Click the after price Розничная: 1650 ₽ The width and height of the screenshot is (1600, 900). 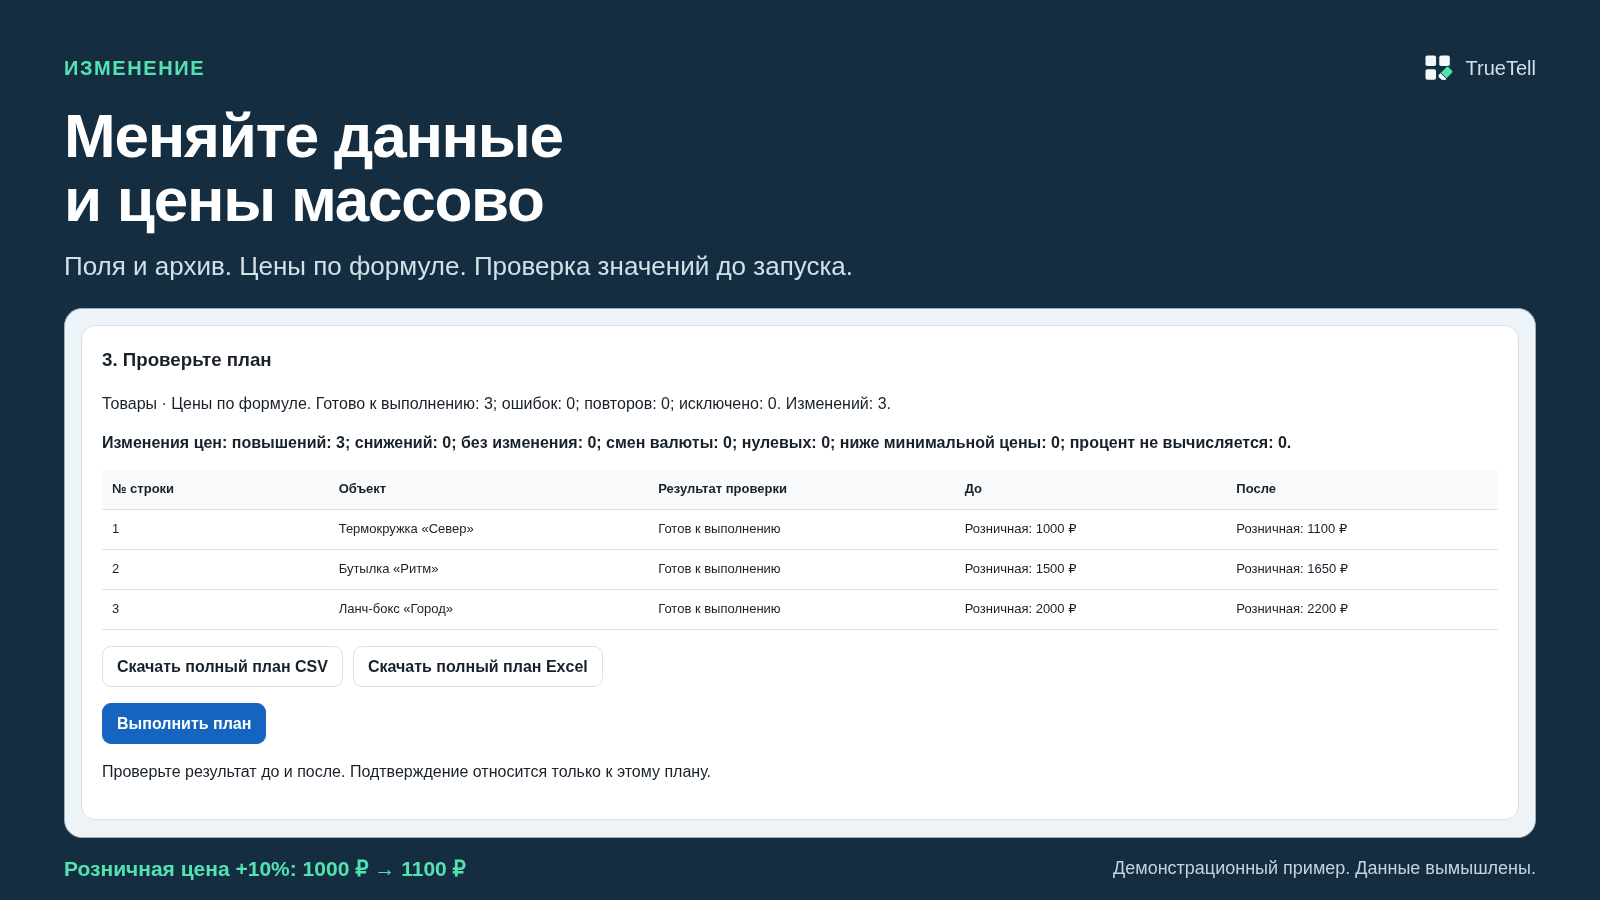pos(1292,569)
